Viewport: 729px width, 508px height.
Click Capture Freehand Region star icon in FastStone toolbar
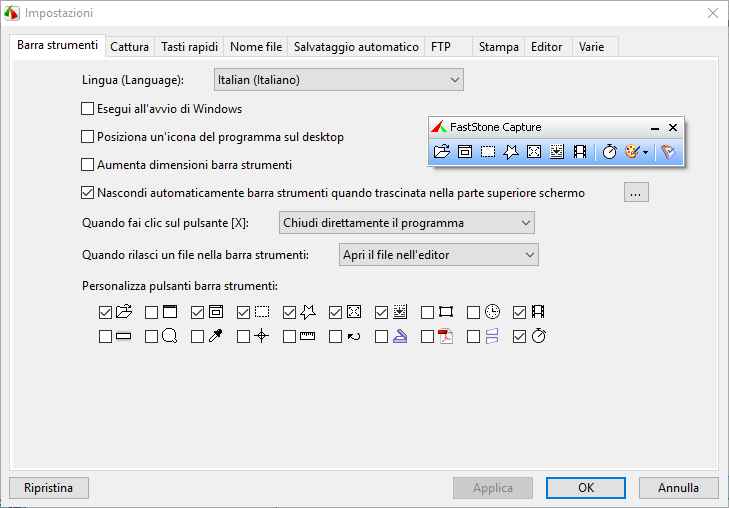tap(510, 152)
